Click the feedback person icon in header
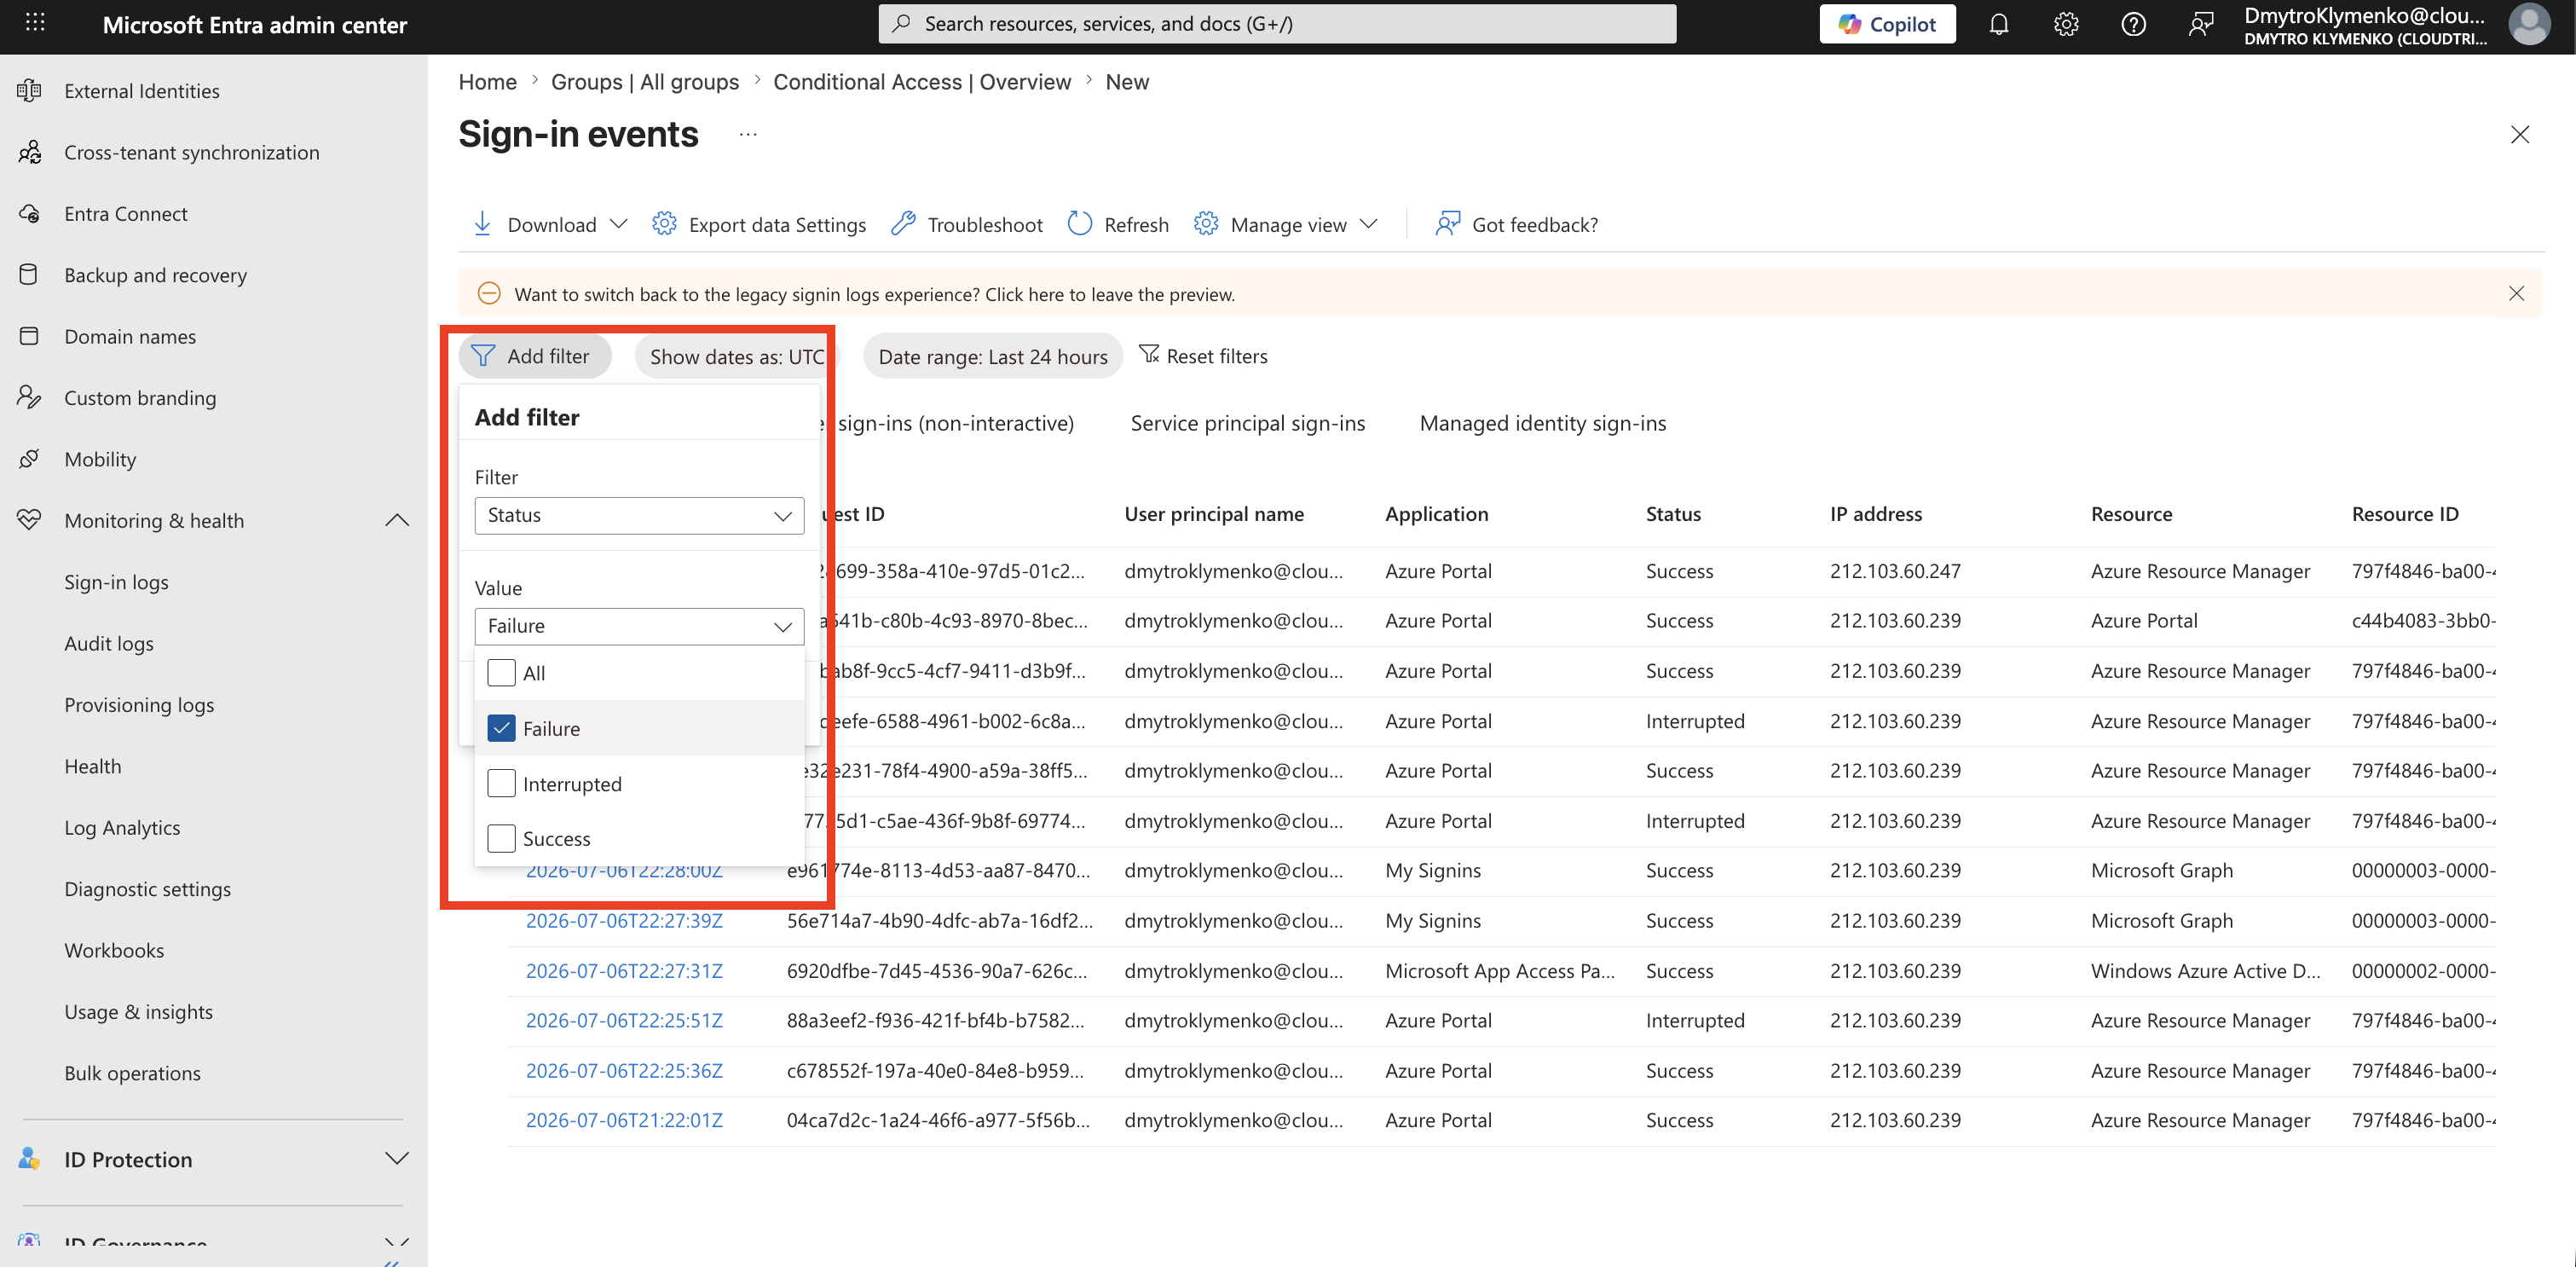Image resolution: width=2576 pixels, height=1267 pixels. (2201, 24)
